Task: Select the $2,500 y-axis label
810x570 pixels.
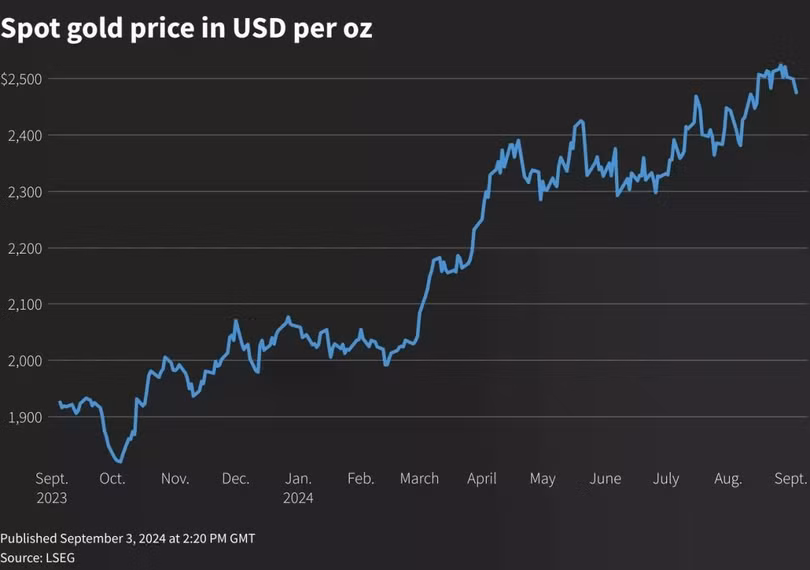Action: point(21,78)
